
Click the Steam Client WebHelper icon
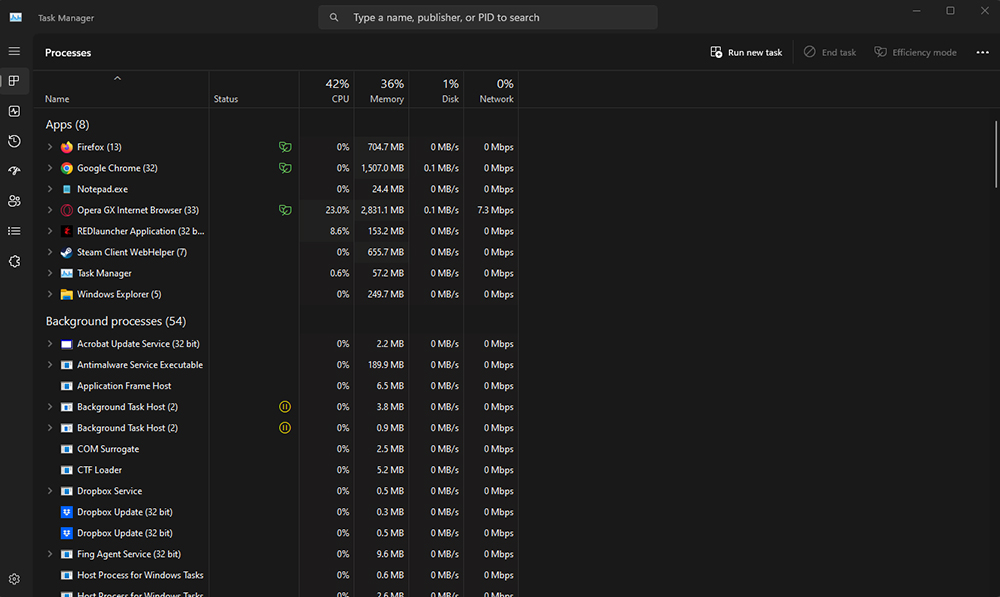pos(66,253)
